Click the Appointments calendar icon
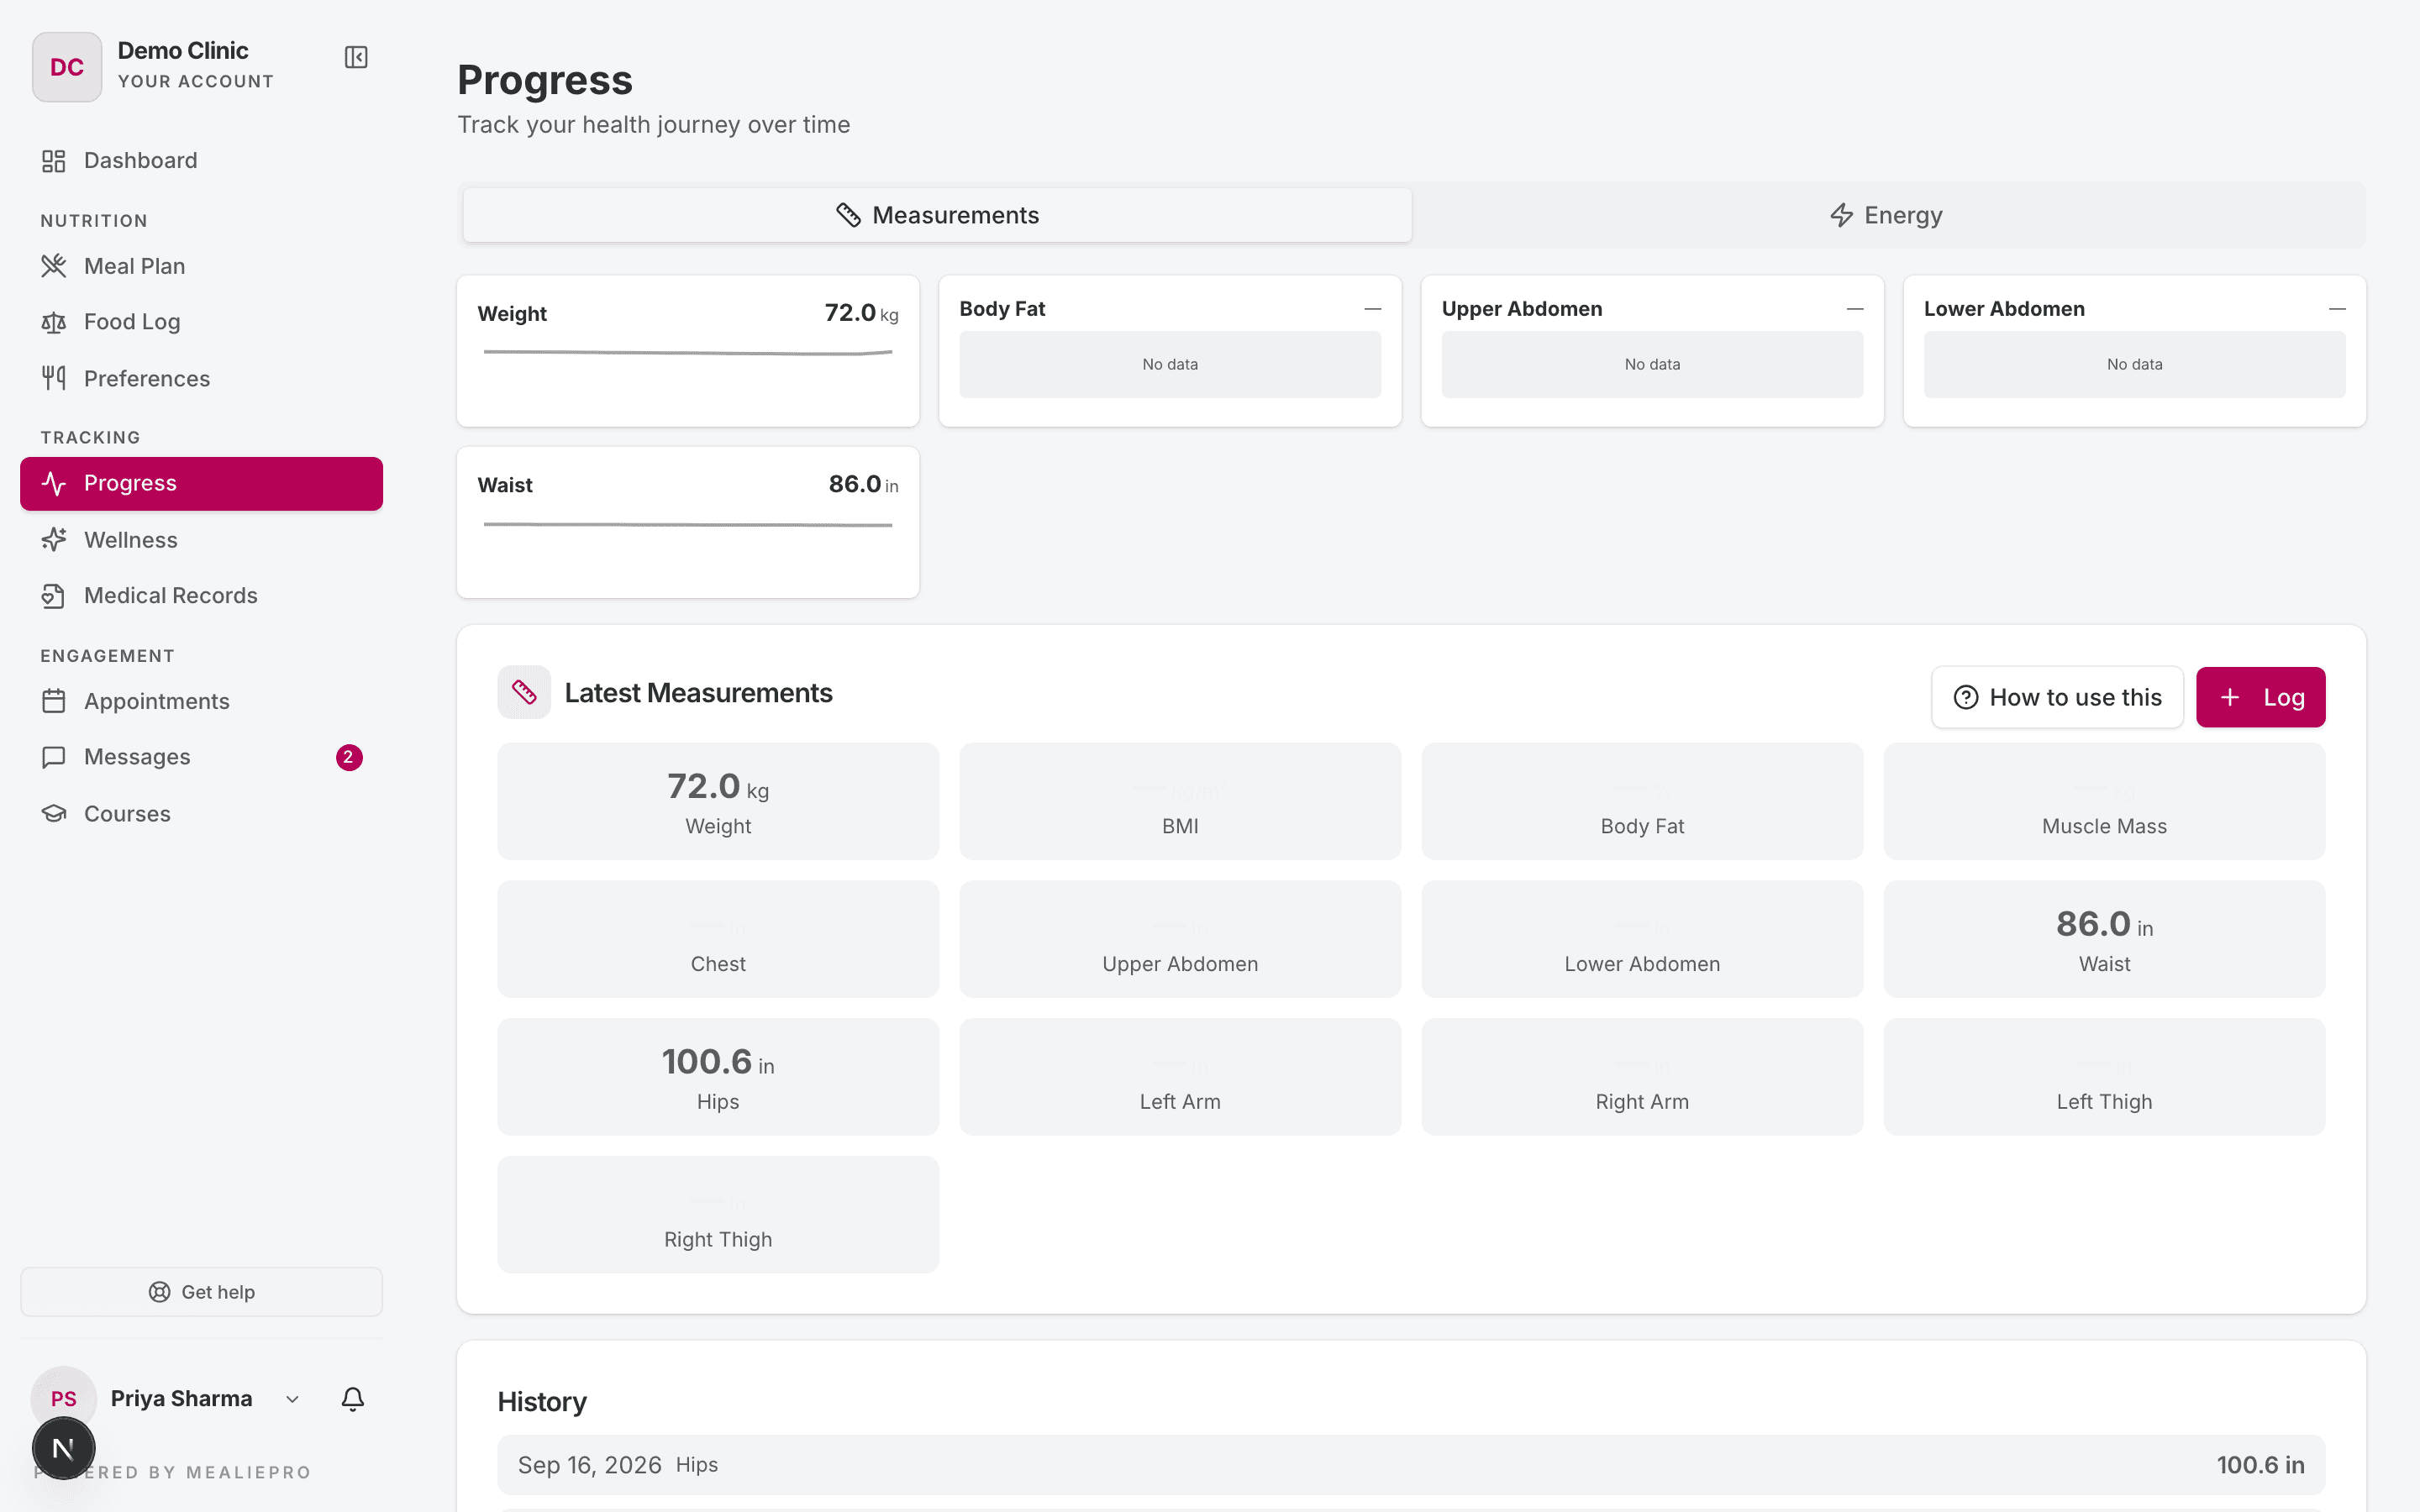 (x=54, y=701)
